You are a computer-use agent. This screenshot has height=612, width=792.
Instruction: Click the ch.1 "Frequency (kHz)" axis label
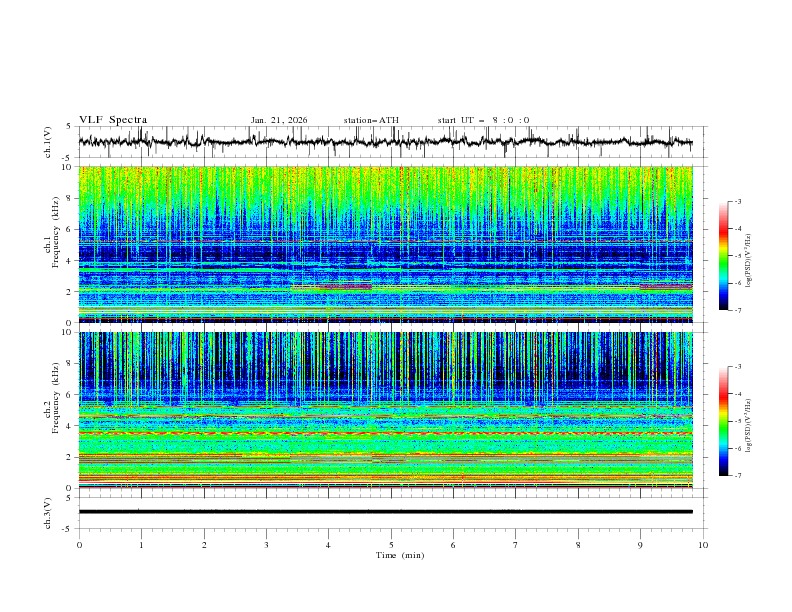[56, 233]
